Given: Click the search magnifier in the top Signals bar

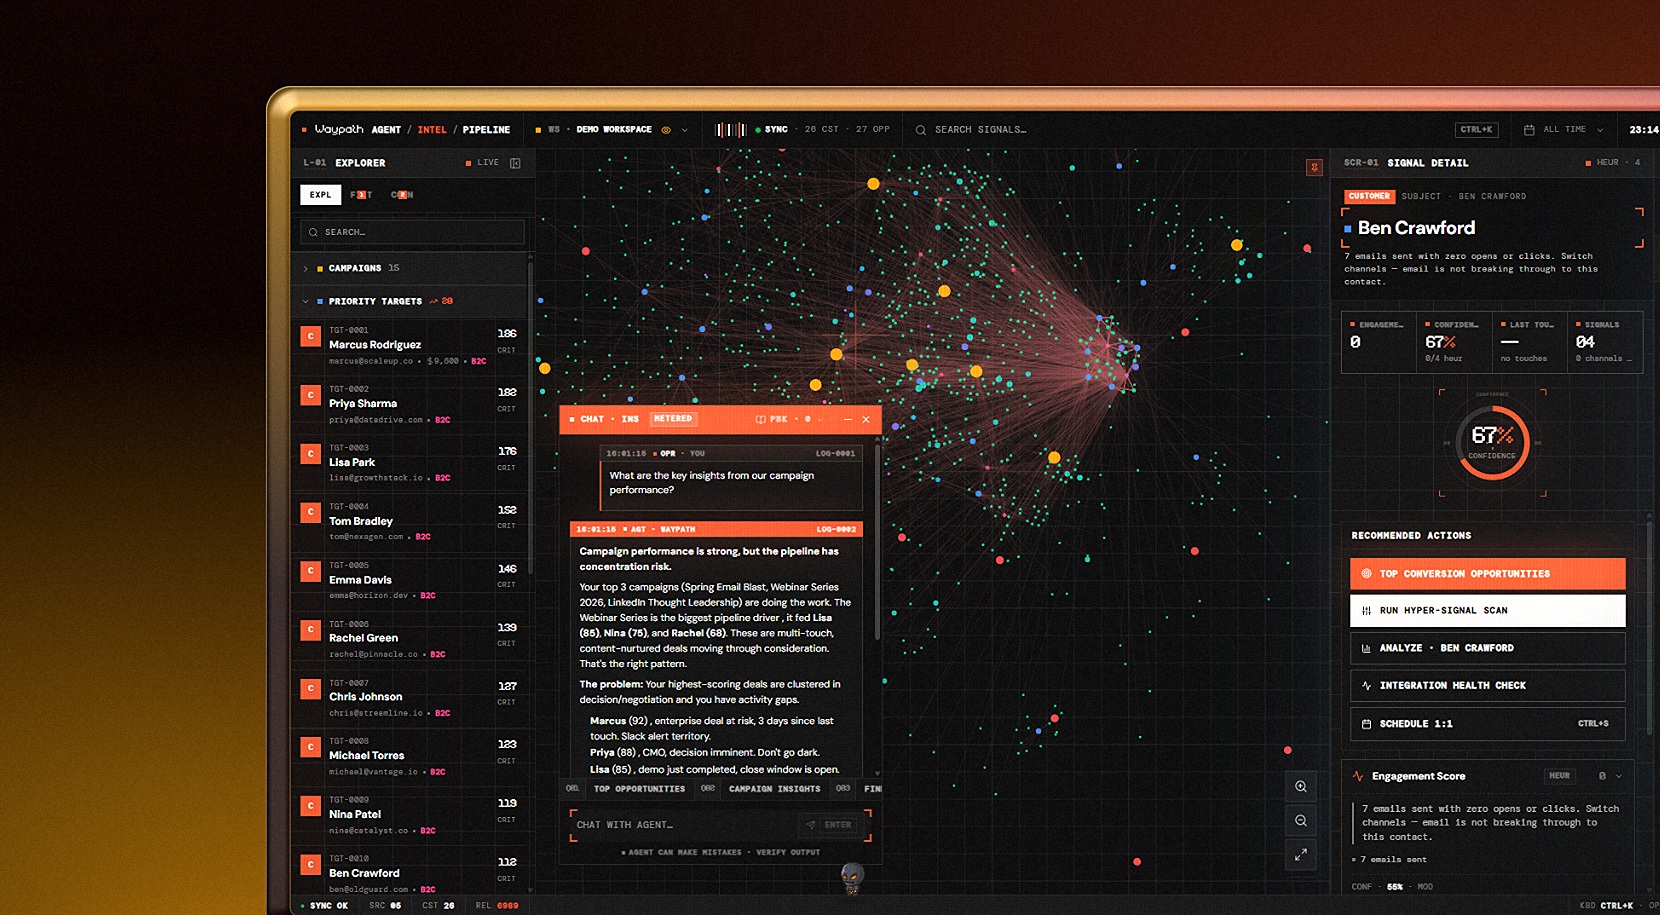Looking at the screenshot, I should pos(919,129).
